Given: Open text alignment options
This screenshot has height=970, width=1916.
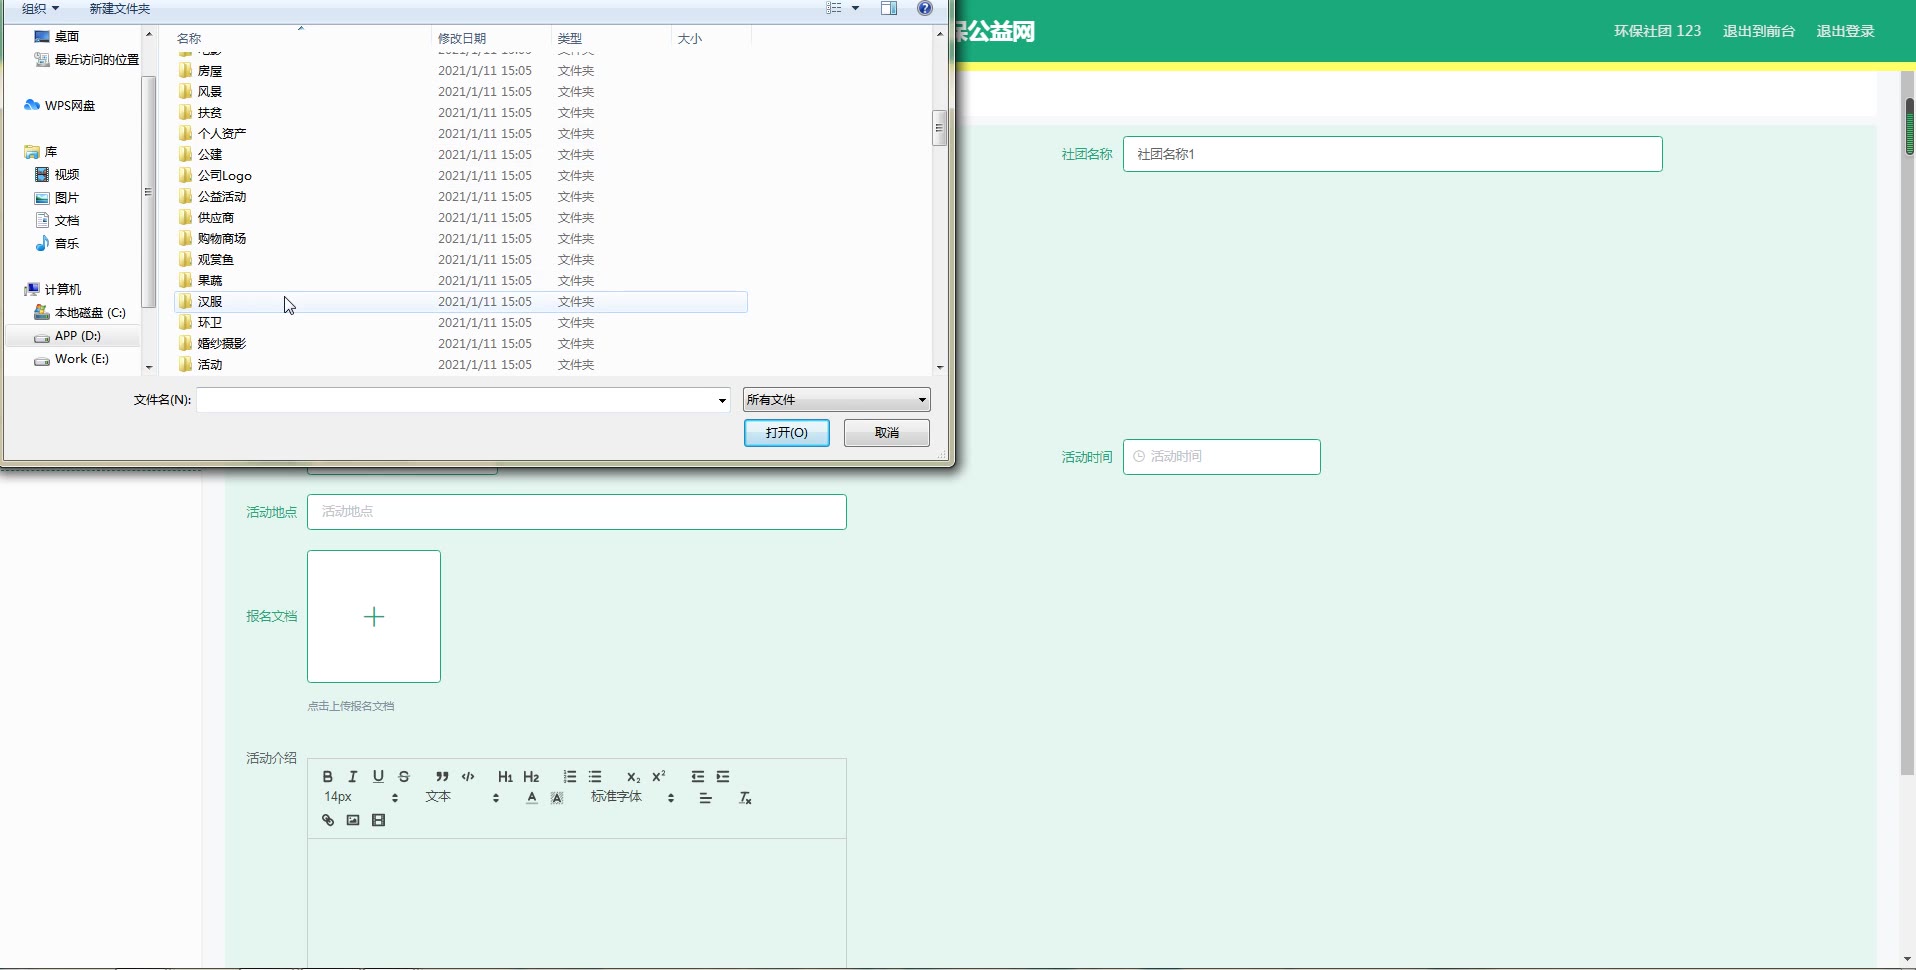Looking at the screenshot, I should pos(705,798).
